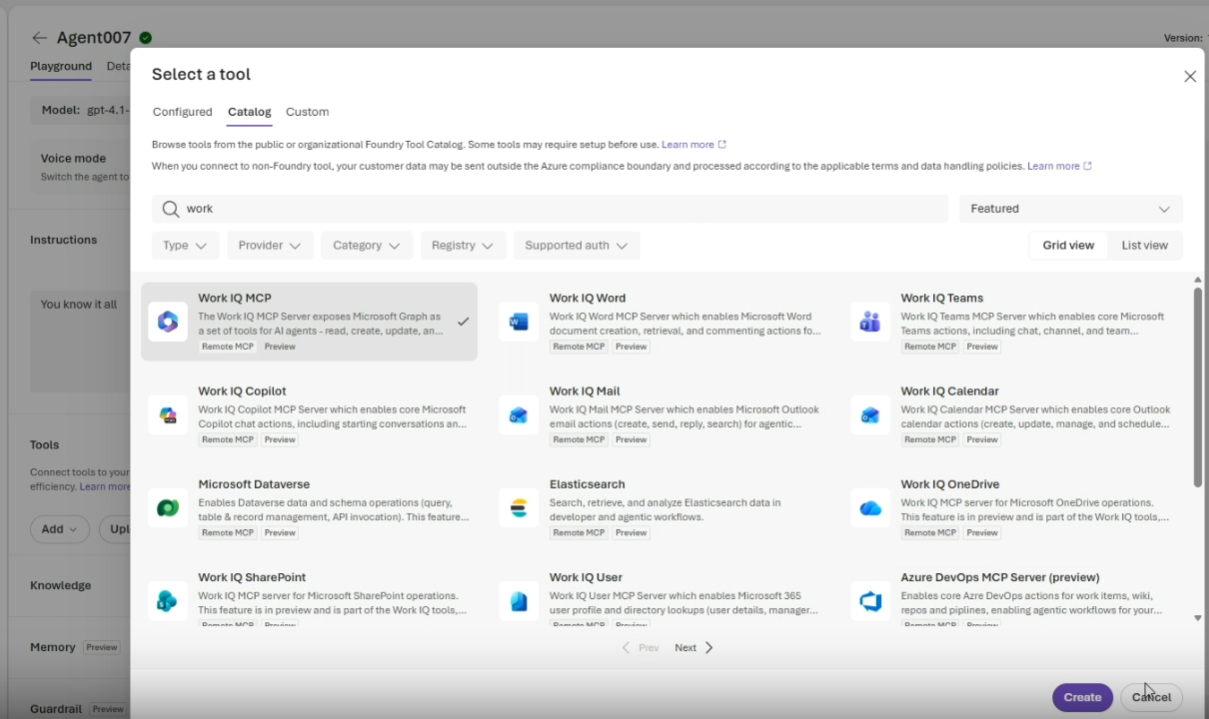1209x719 pixels.
Task: Select the Work IQ Word title
Action: point(587,298)
